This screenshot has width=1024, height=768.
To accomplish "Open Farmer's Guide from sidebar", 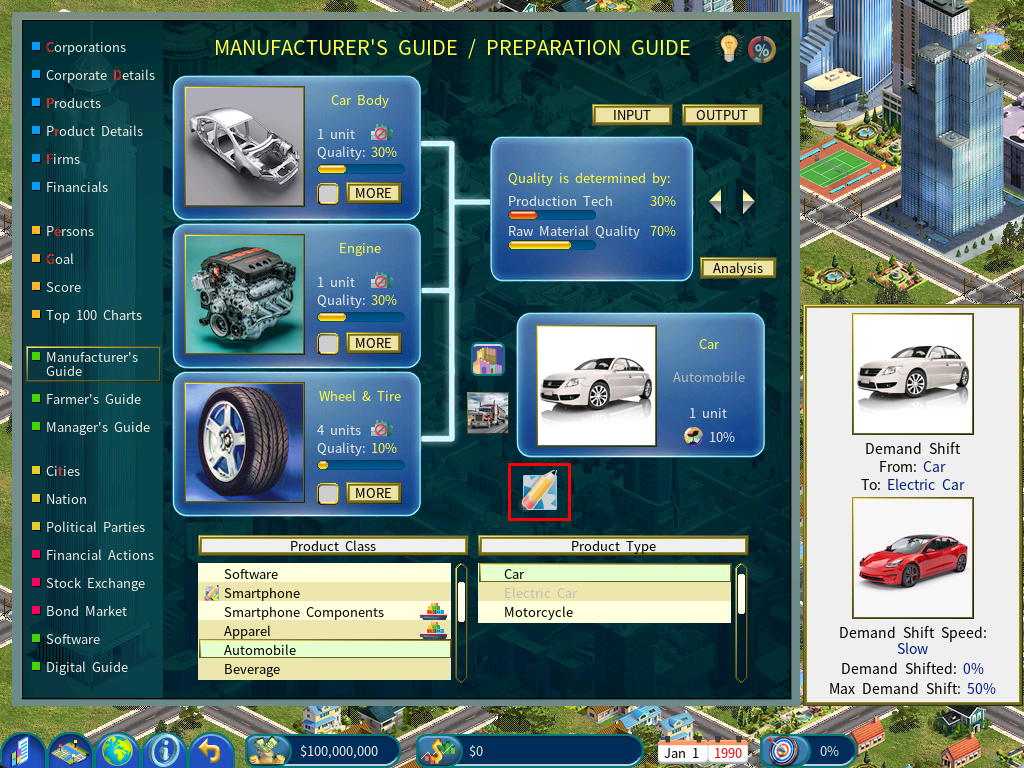I will click(x=93, y=399).
